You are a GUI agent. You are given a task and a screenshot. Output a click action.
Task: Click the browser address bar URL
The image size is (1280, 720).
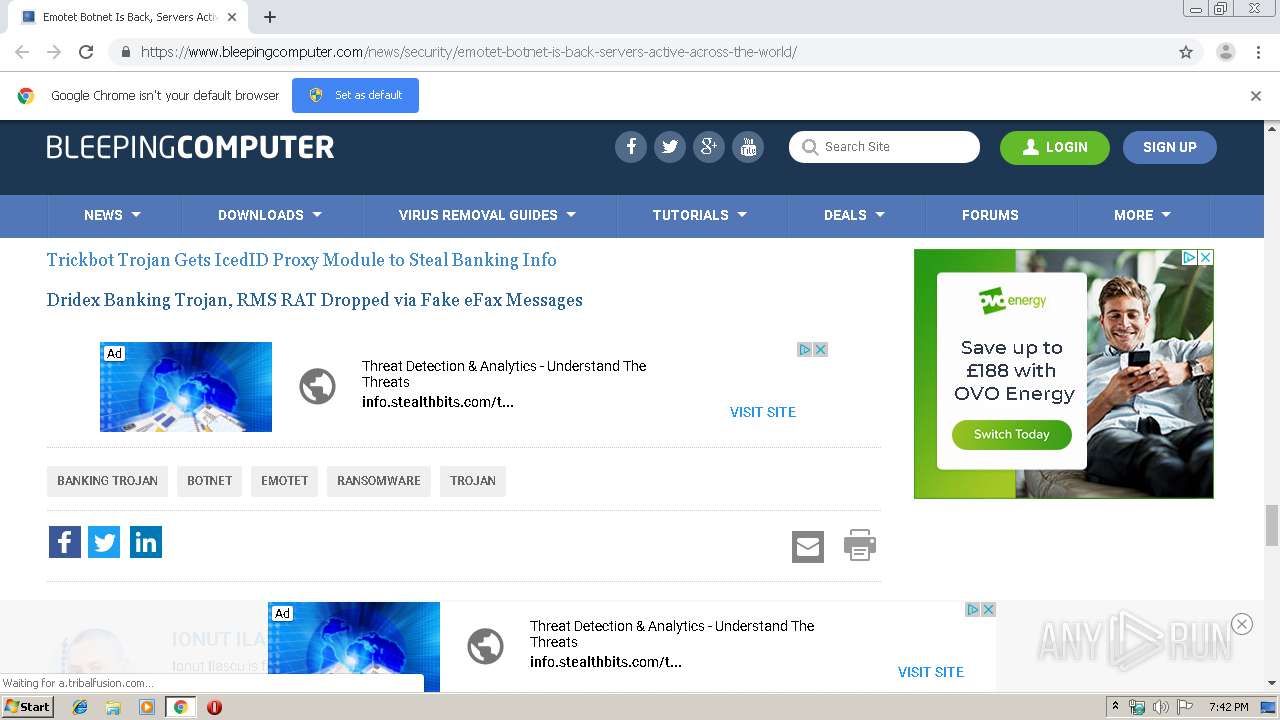[x=468, y=52]
